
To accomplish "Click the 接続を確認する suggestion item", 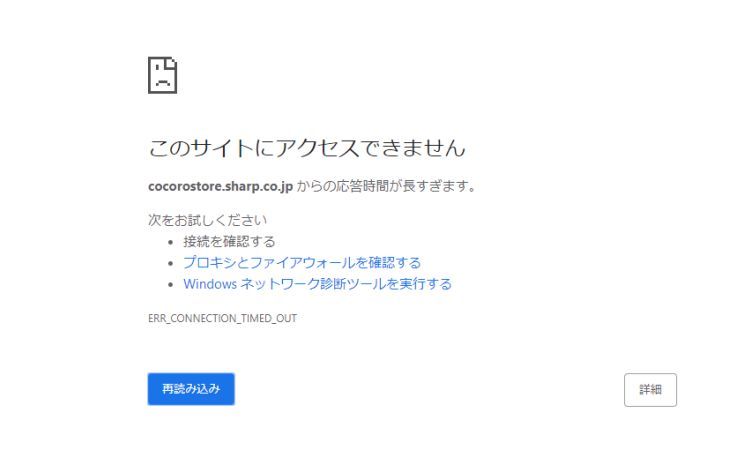I will tap(229, 241).
